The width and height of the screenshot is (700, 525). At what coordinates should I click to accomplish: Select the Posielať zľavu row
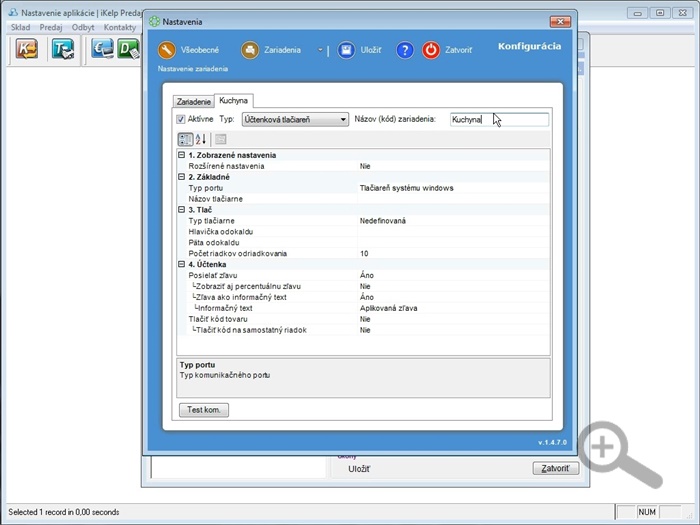[363, 275]
